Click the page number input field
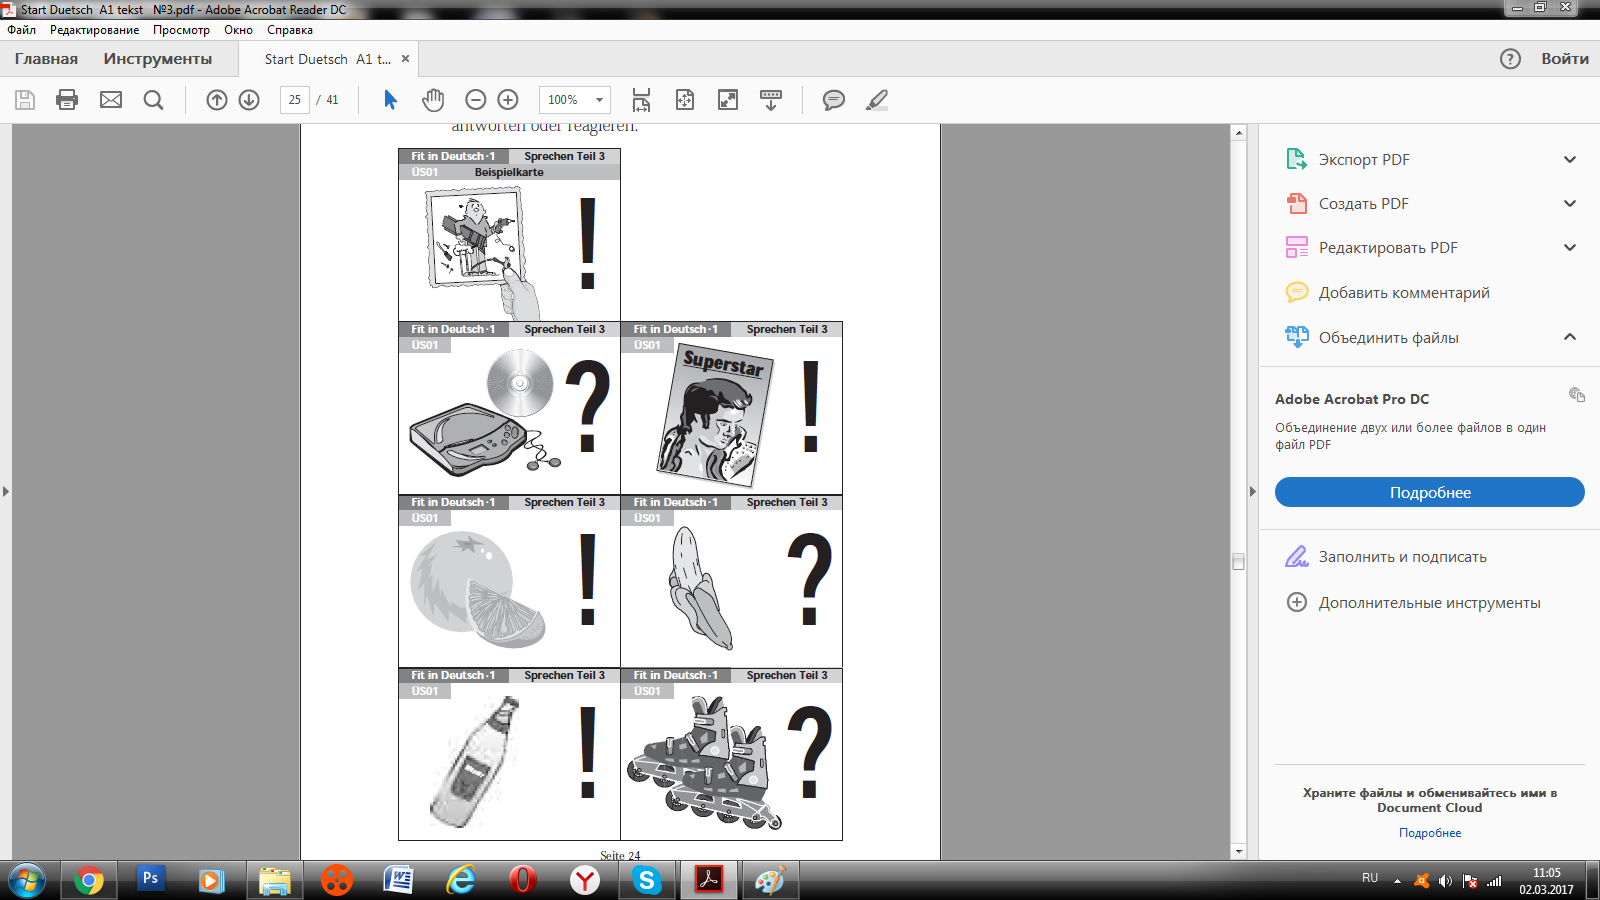The width and height of the screenshot is (1600, 900). coord(295,100)
